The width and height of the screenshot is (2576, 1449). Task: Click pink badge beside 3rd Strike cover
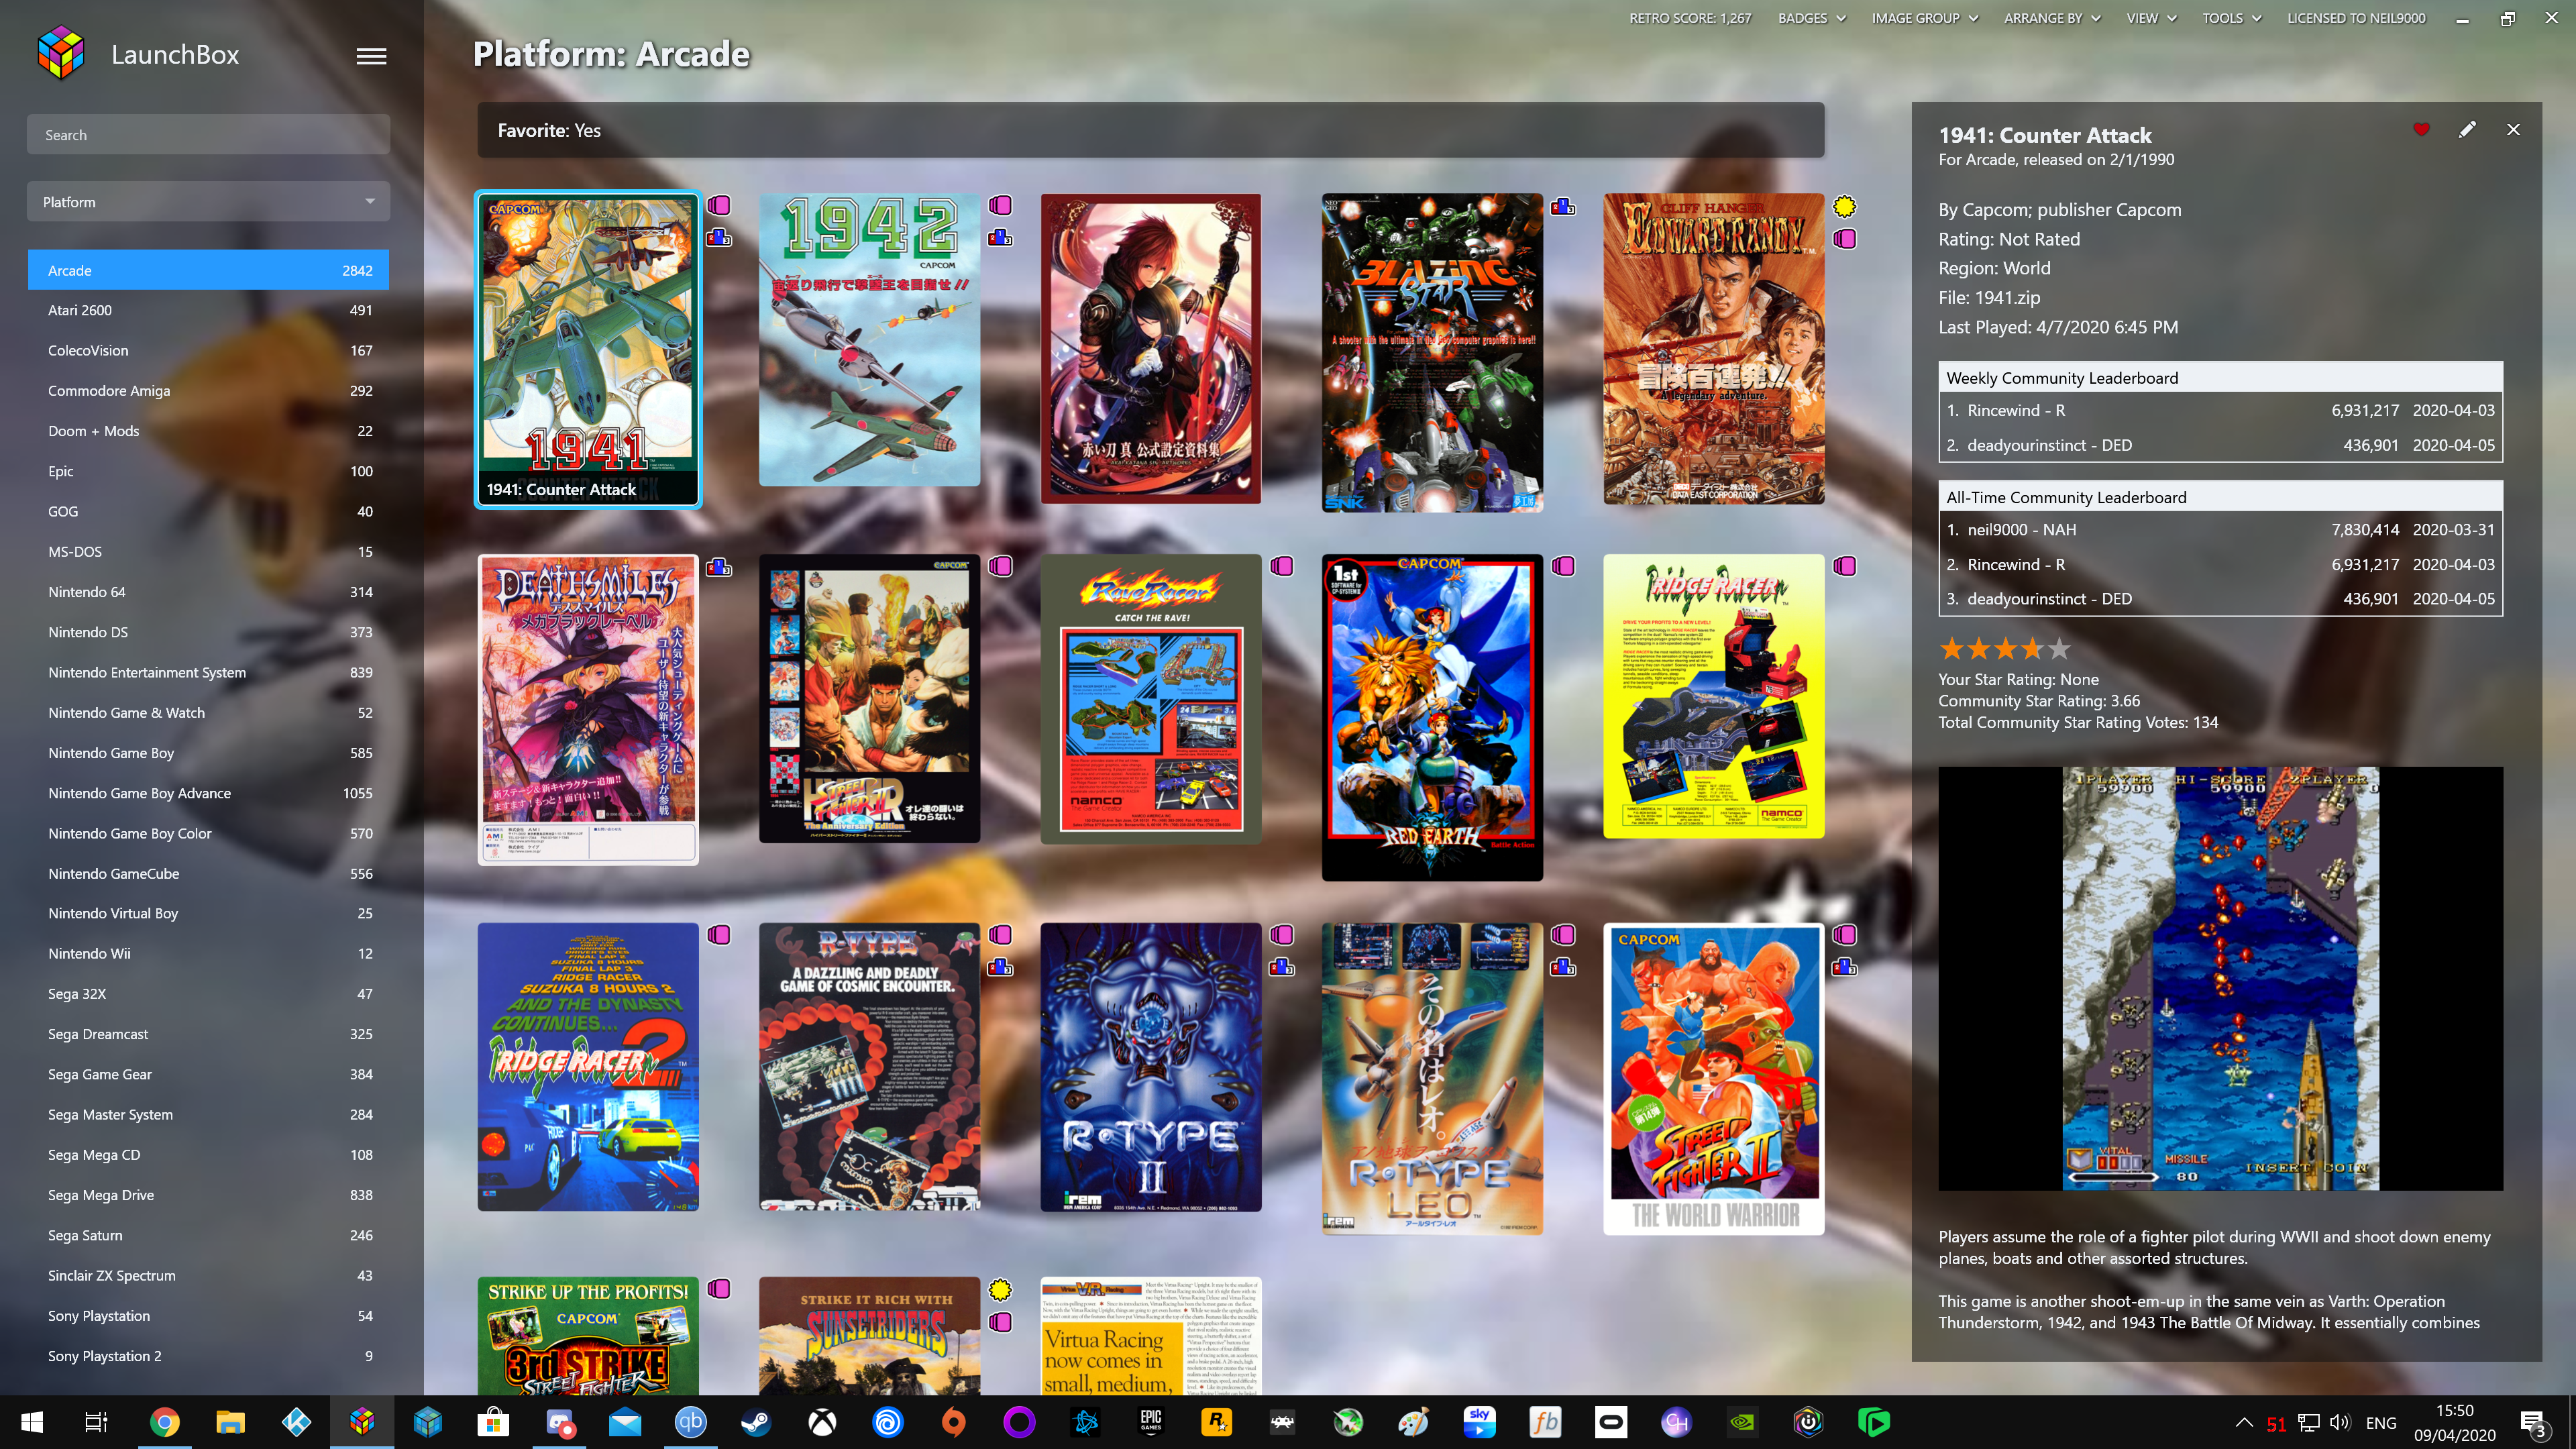click(x=719, y=1288)
